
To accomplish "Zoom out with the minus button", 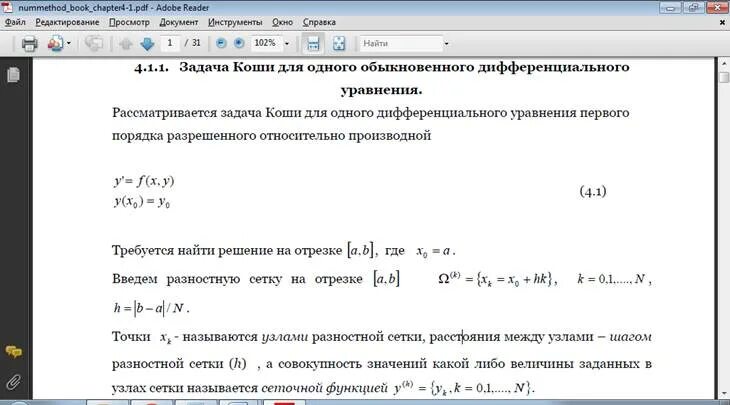I will 222,43.
